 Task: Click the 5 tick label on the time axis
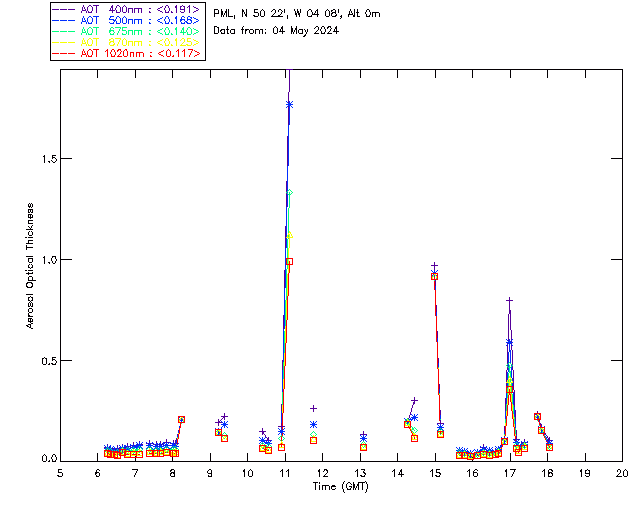[60, 472]
